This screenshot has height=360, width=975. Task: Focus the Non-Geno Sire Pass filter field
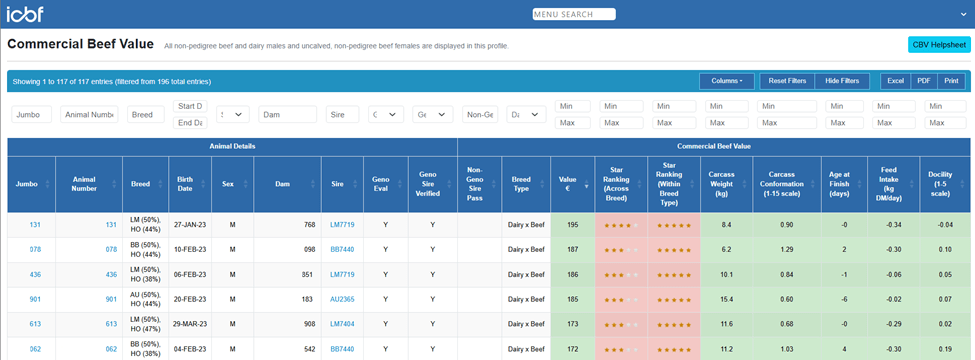coord(480,114)
